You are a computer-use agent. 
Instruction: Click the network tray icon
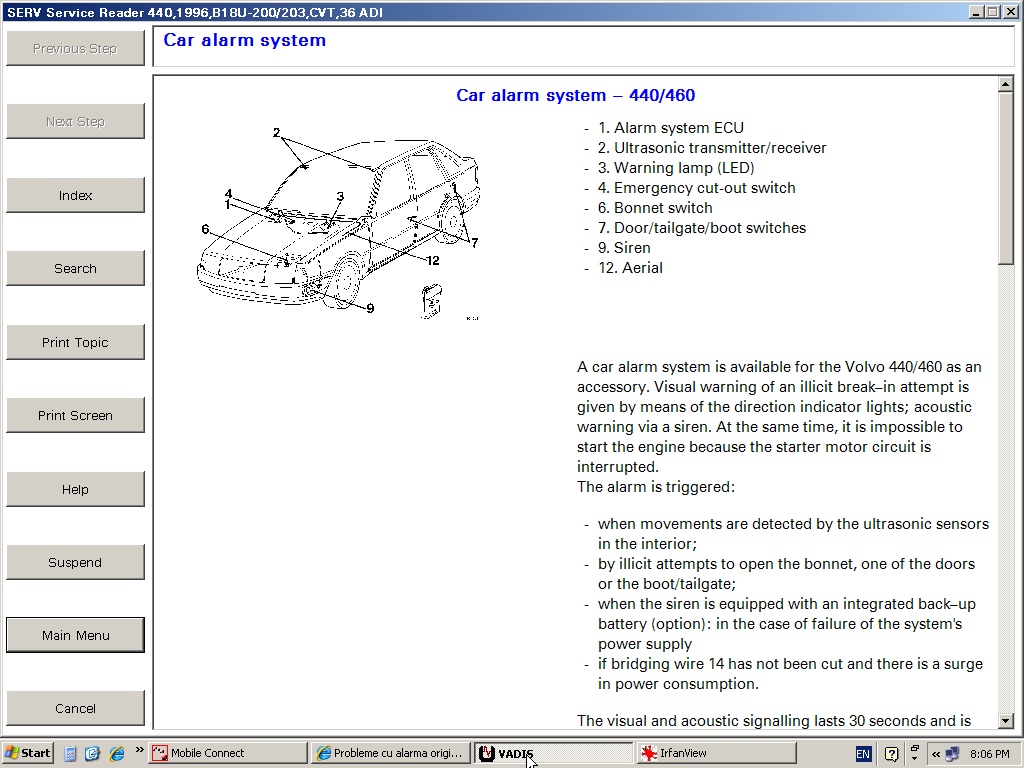pos(952,754)
